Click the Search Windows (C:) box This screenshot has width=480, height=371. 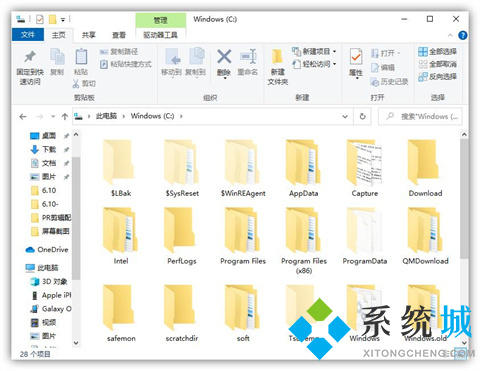[x=420, y=117]
